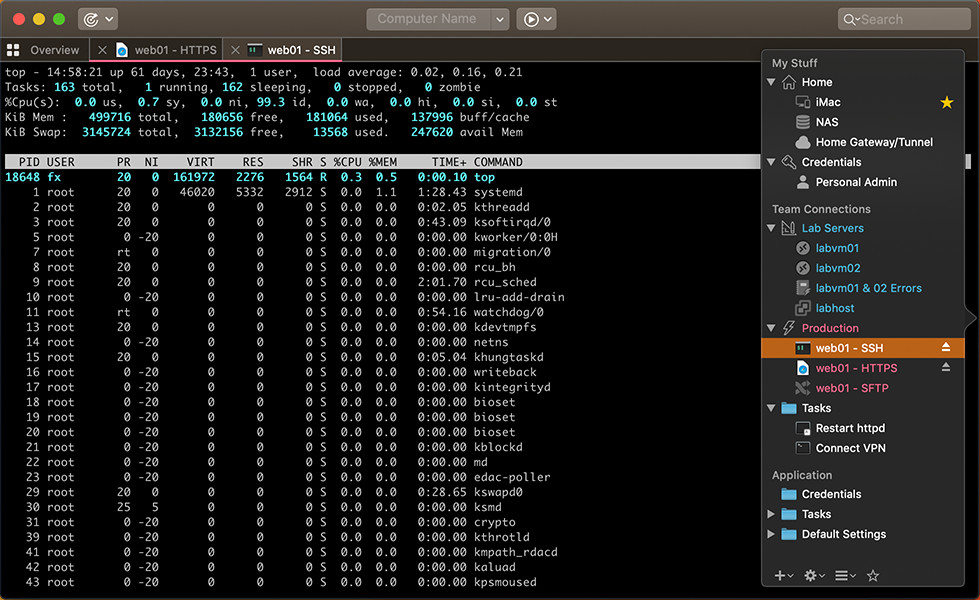Image resolution: width=980 pixels, height=600 pixels.
Task: Open the gear settings menu in sidebar
Action: [x=814, y=576]
